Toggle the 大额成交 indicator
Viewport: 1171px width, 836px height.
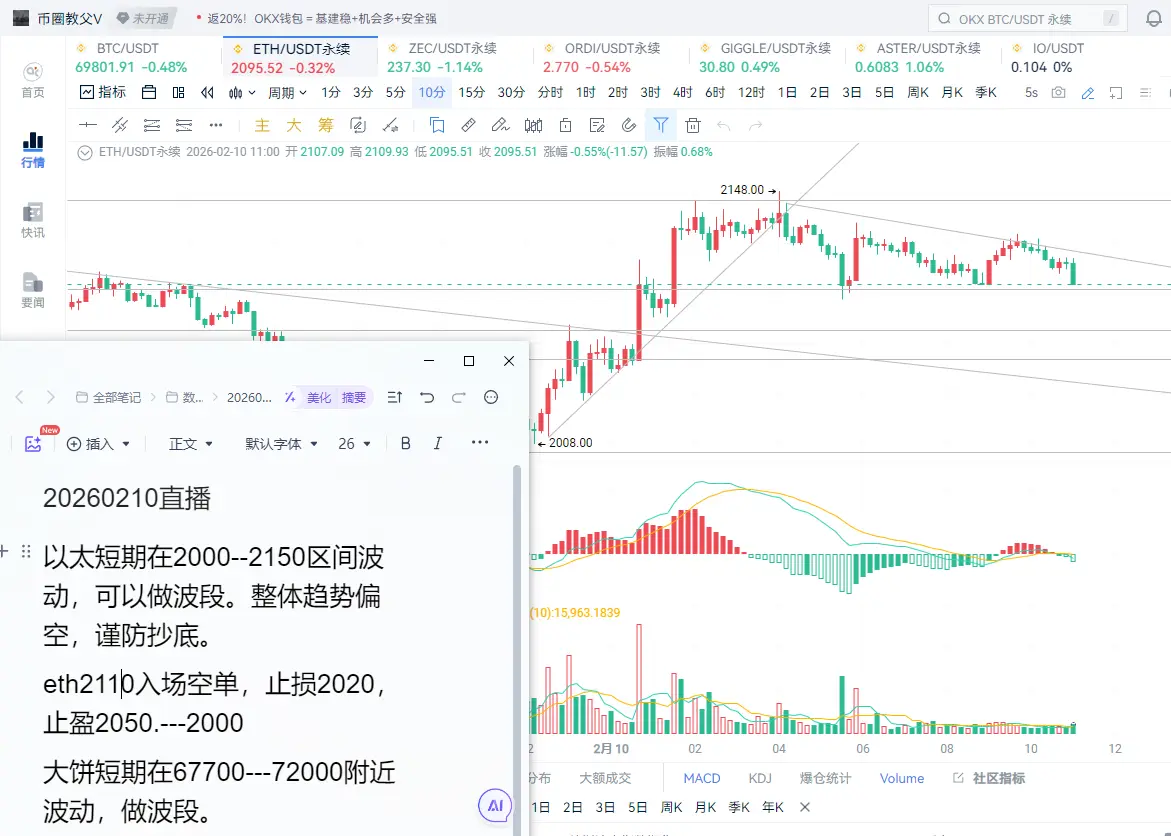click(605, 778)
